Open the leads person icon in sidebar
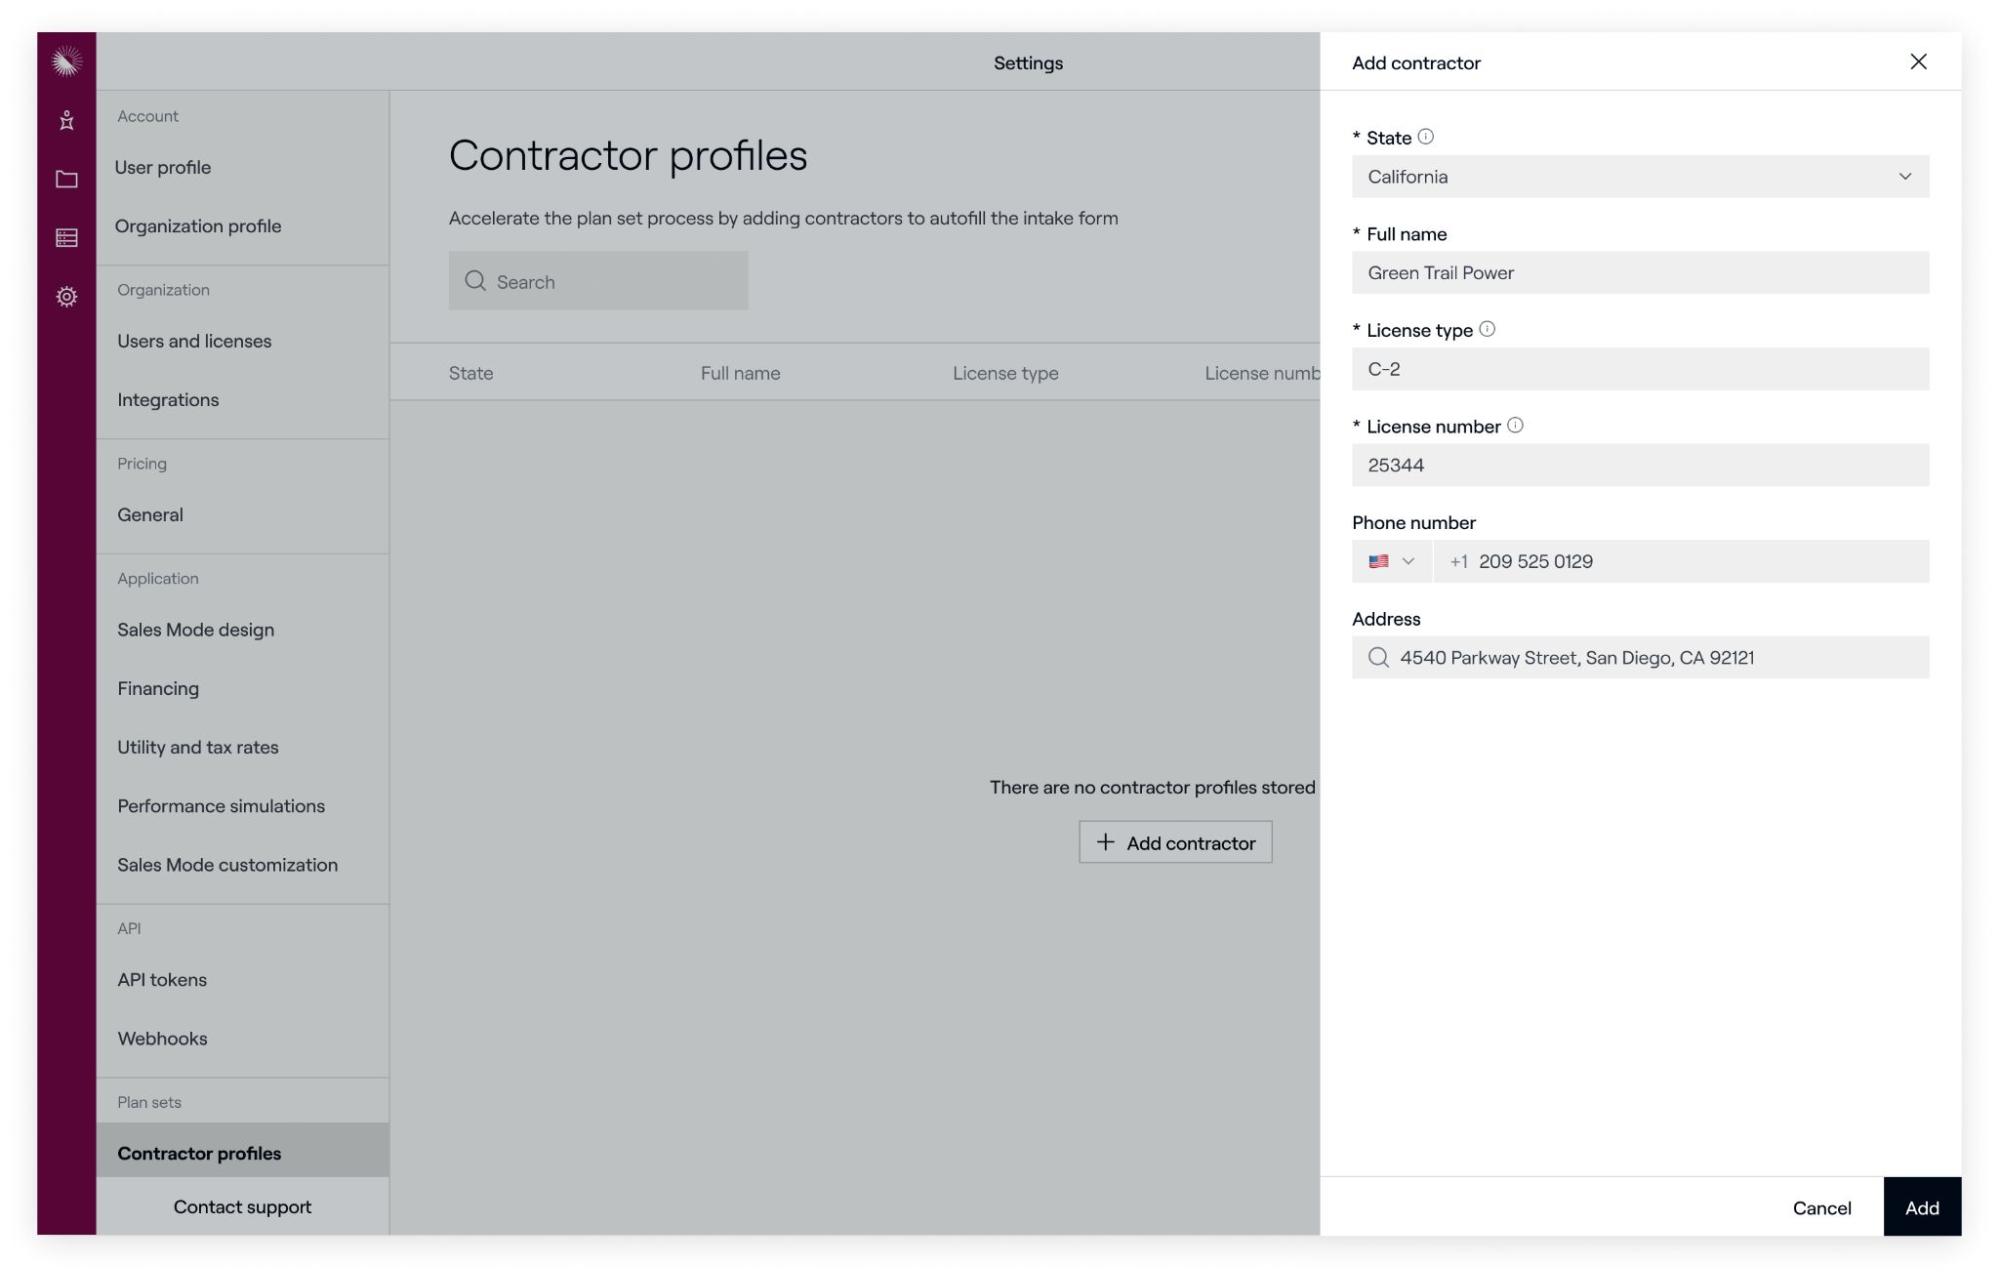Image resolution: width=1999 pixels, height=1279 pixels. point(66,121)
